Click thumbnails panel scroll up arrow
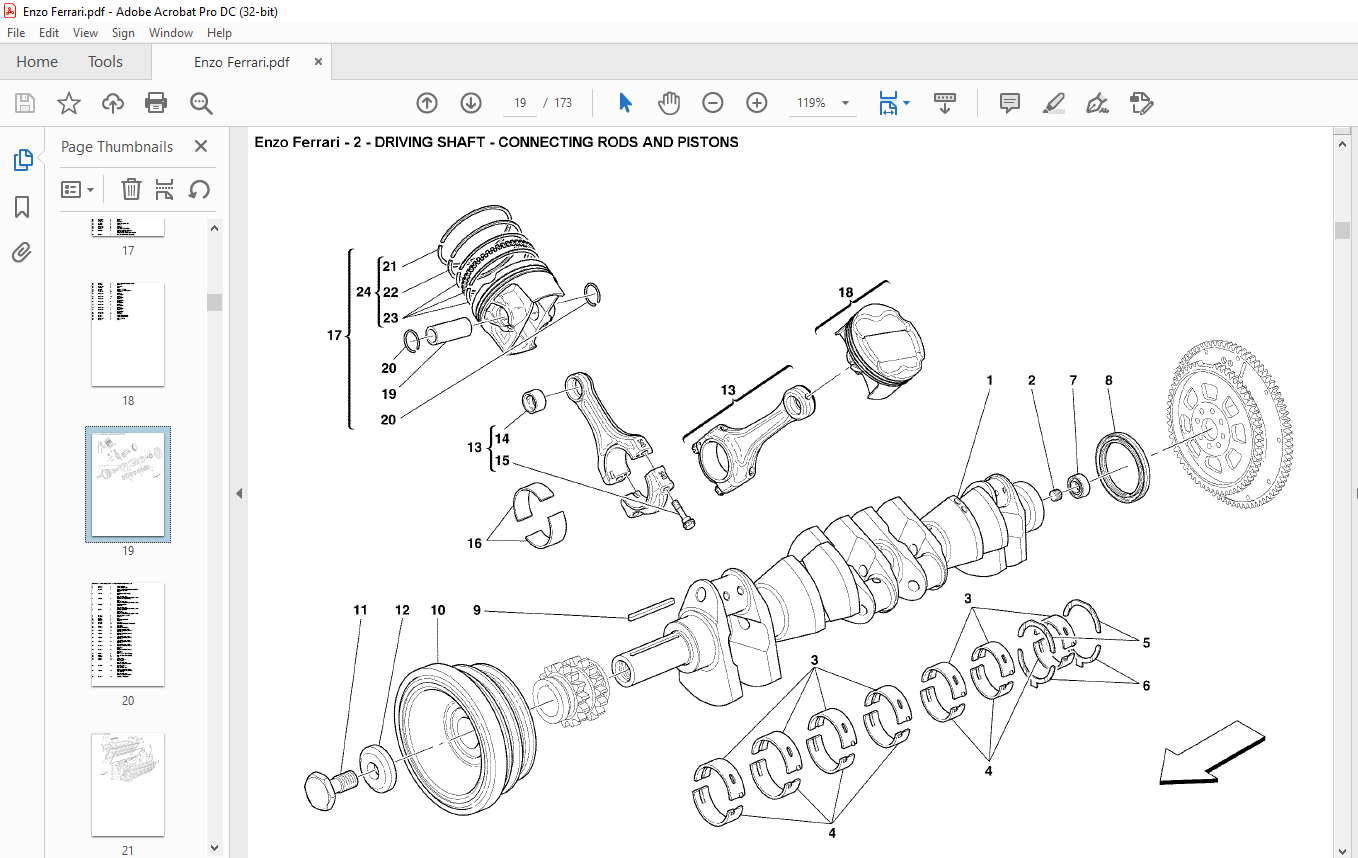 [x=215, y=227]
